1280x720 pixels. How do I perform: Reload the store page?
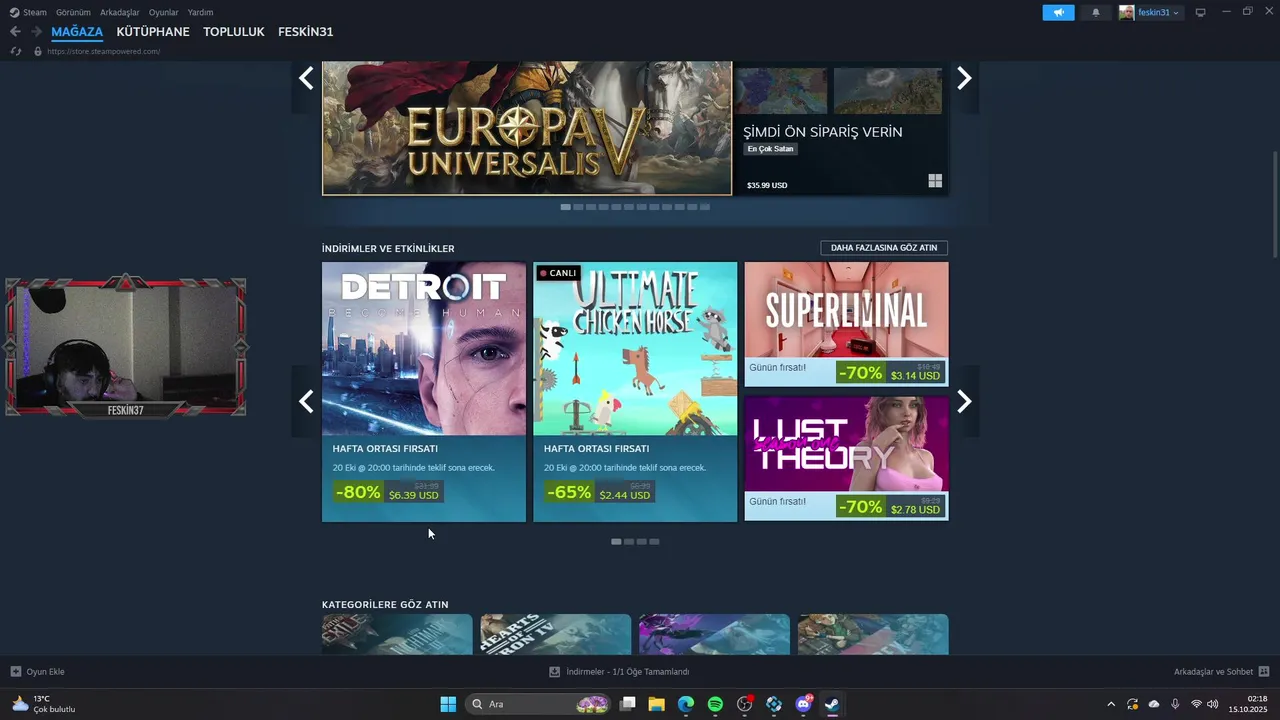coord(16,51)
